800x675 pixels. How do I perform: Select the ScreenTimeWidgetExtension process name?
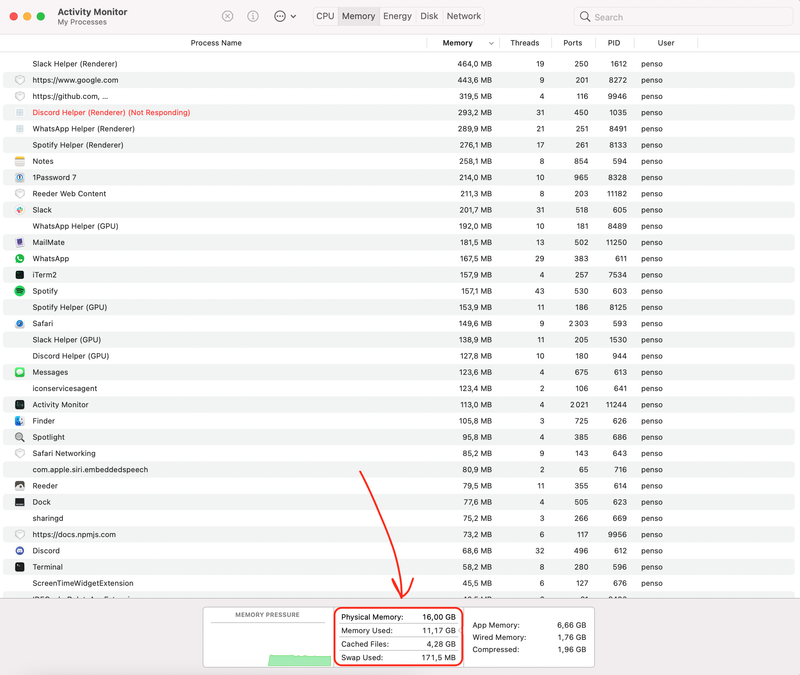[x=83, y=583]
